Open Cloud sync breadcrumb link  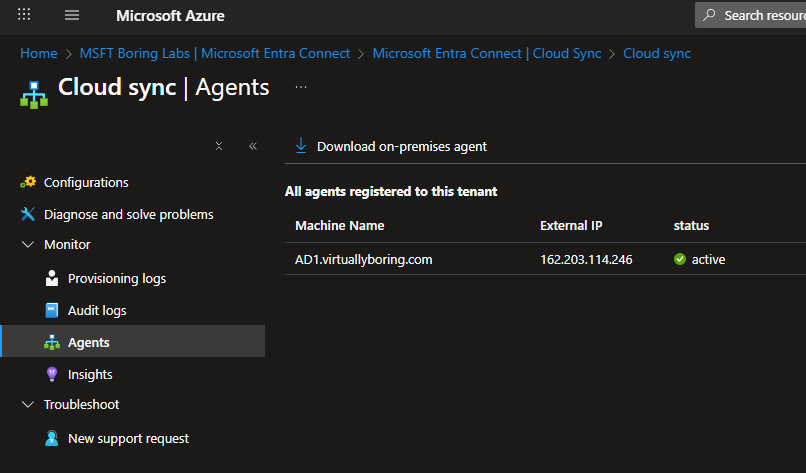657,53
